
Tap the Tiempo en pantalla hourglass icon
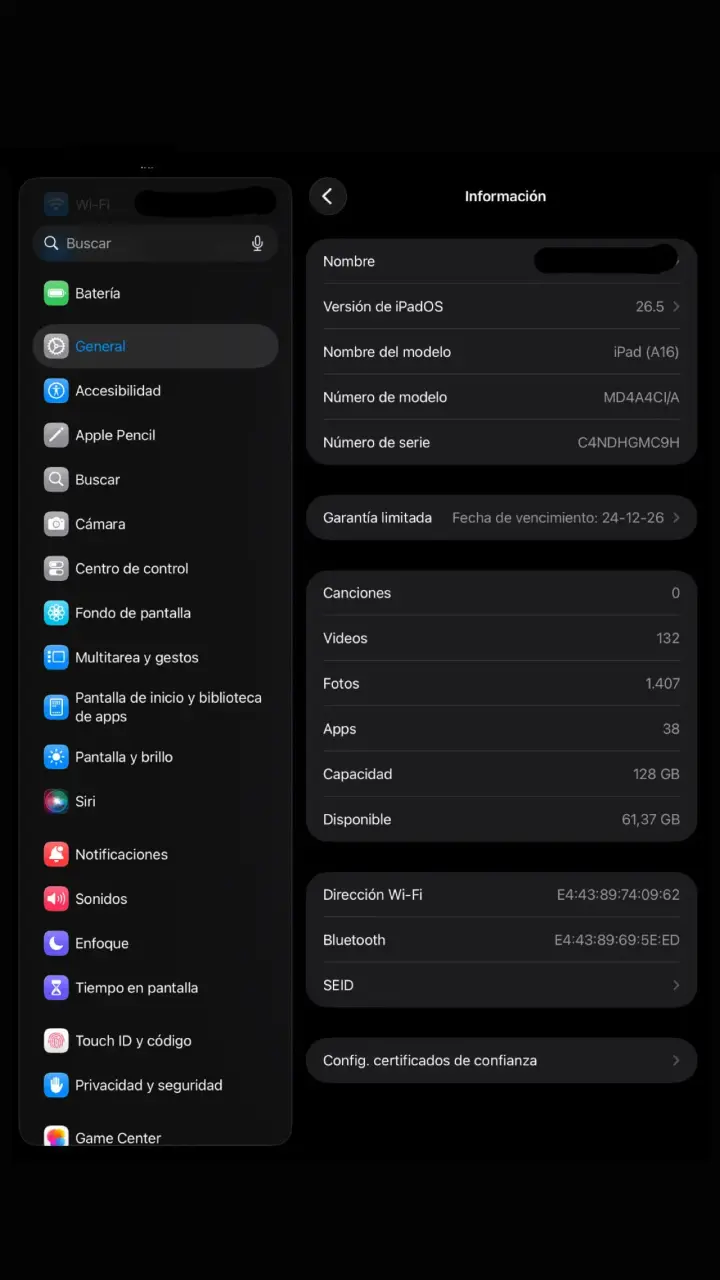click(x=56, y=988)
